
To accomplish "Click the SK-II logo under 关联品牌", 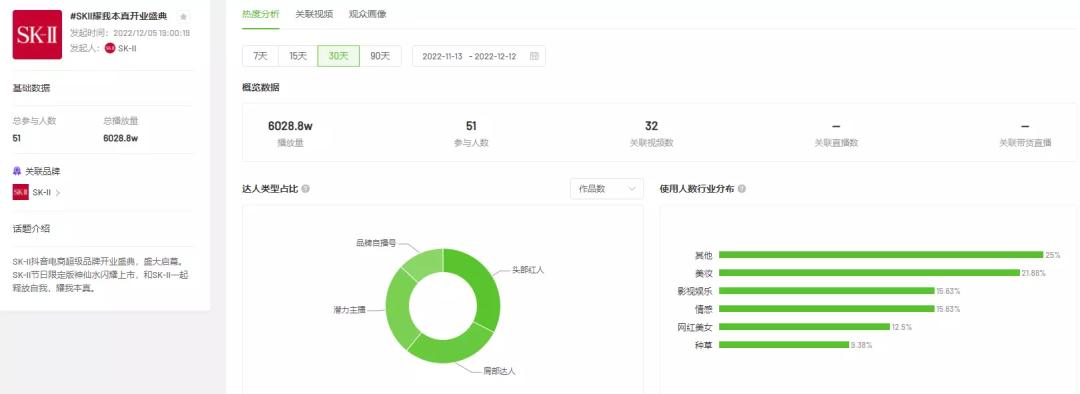I will pyautogui.click(x=21, y=192).
